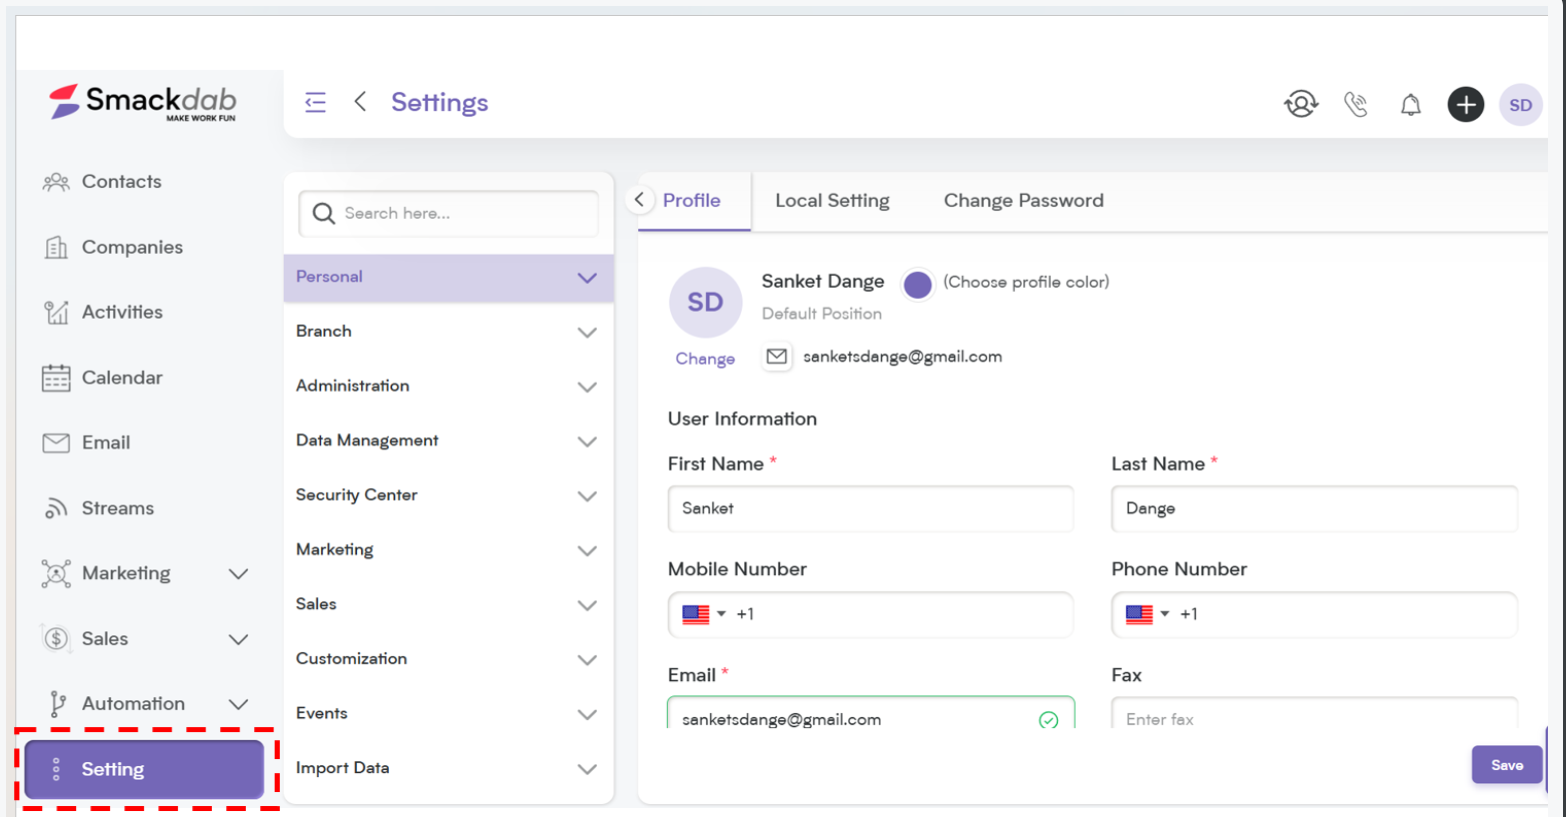Click the Phone Number input field
1566x817 pixels.
click(1314, 614)
